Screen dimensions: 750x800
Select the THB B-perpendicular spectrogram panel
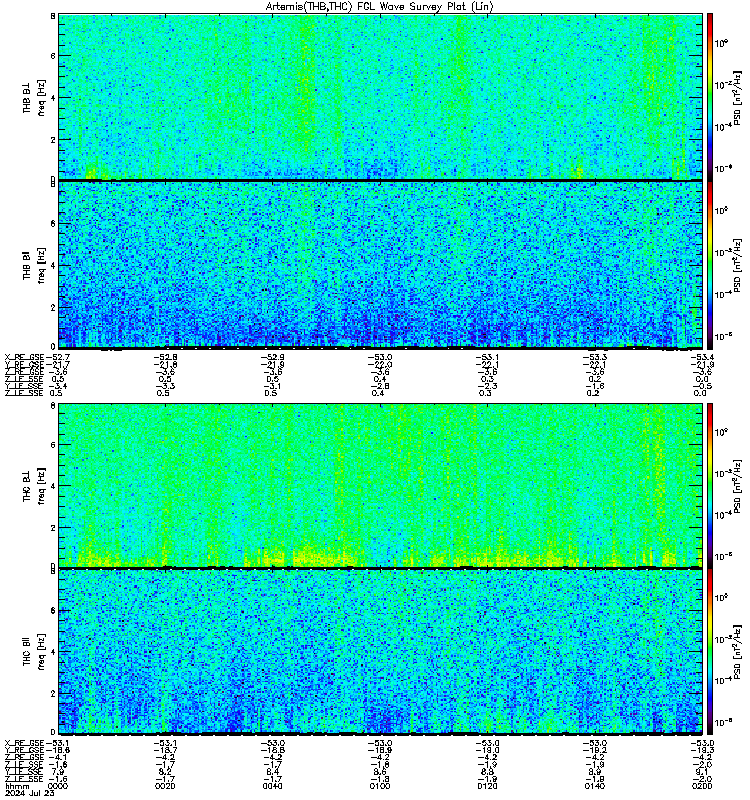coord(381,97)
